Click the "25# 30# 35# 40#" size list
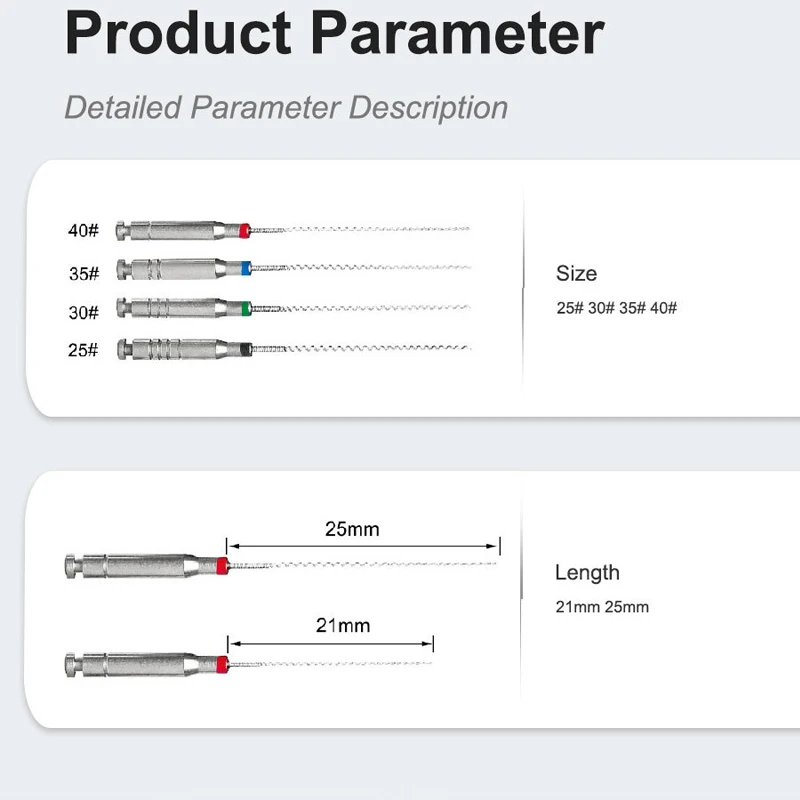 click(616, 308)
